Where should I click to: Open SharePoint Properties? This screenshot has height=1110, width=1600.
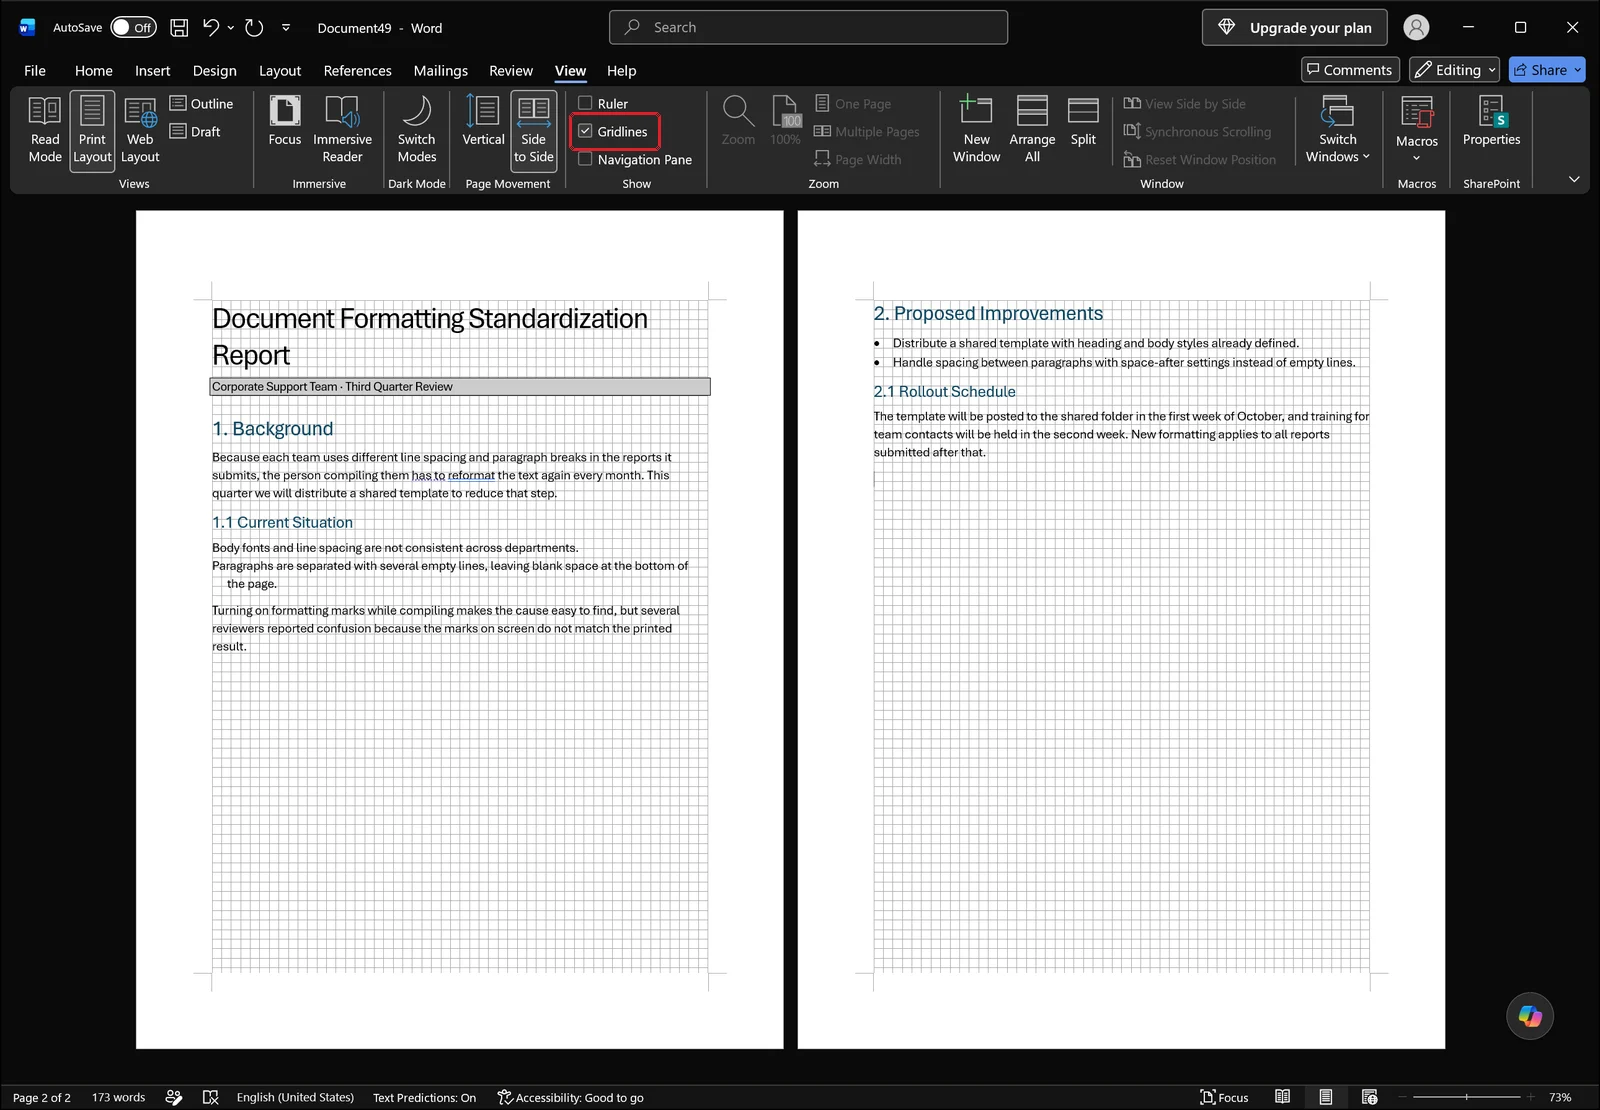[x=1491, y=122]
